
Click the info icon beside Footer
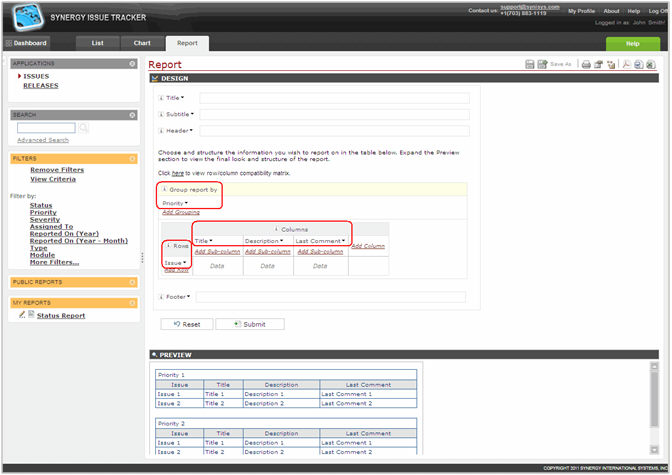click(161, 297)
